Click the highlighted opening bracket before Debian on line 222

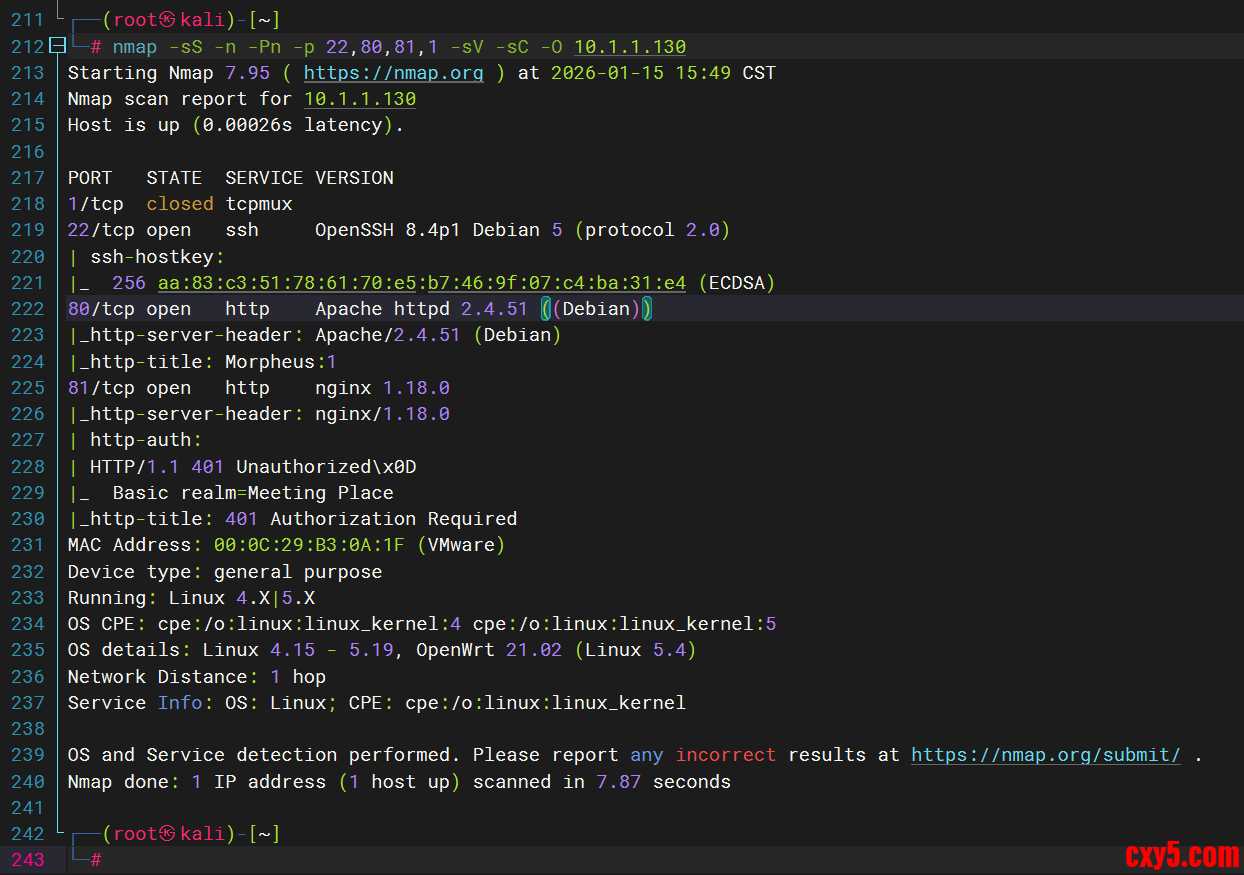pyautogui.click(x=546, y=309)
